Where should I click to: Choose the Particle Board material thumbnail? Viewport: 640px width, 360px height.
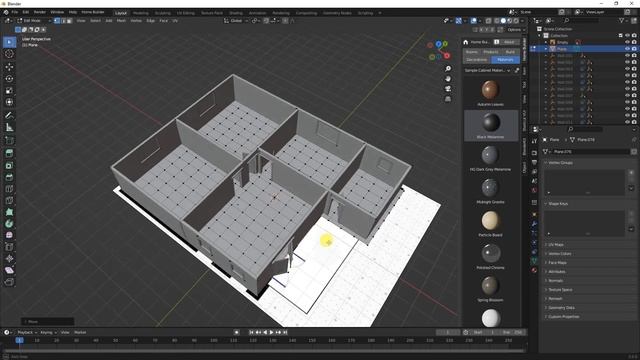(490, 221)
